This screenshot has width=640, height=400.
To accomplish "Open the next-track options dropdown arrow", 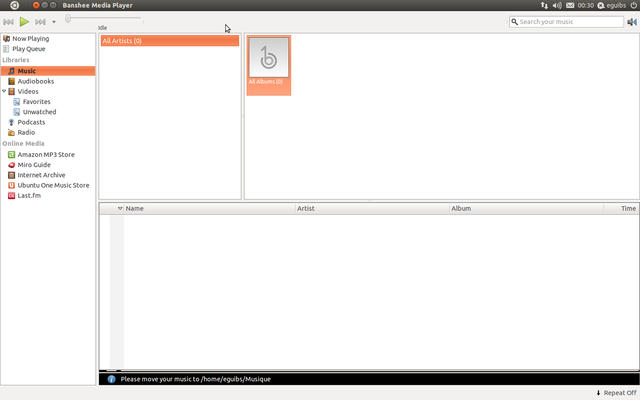I will 54,21.
